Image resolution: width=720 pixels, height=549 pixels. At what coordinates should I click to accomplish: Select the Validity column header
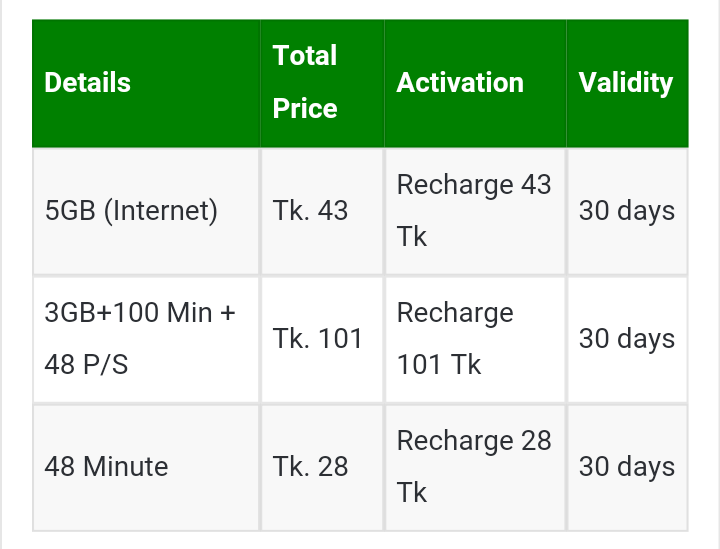pos(626,82)
